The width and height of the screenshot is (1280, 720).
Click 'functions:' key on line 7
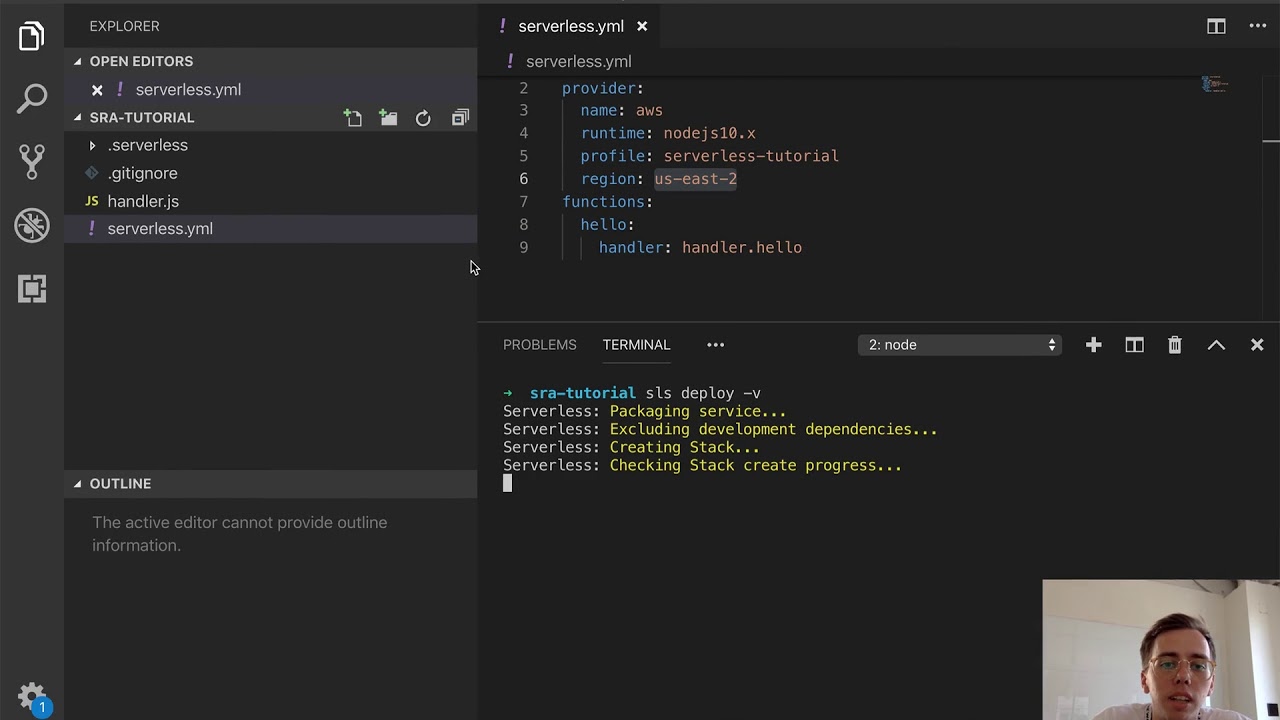pyautogui.click(x=607, y=202)
